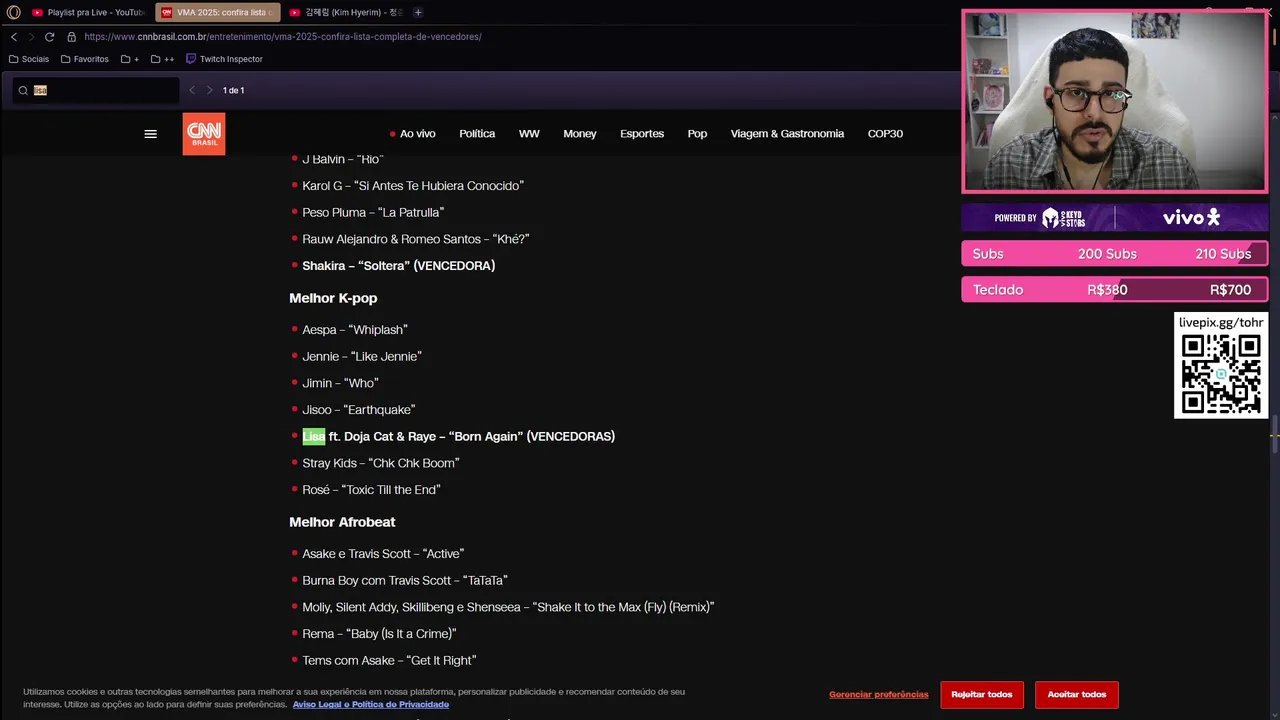Open the Sociais bookmarks folder
The width and height of the screenshot is (1280, 720).
28,59
